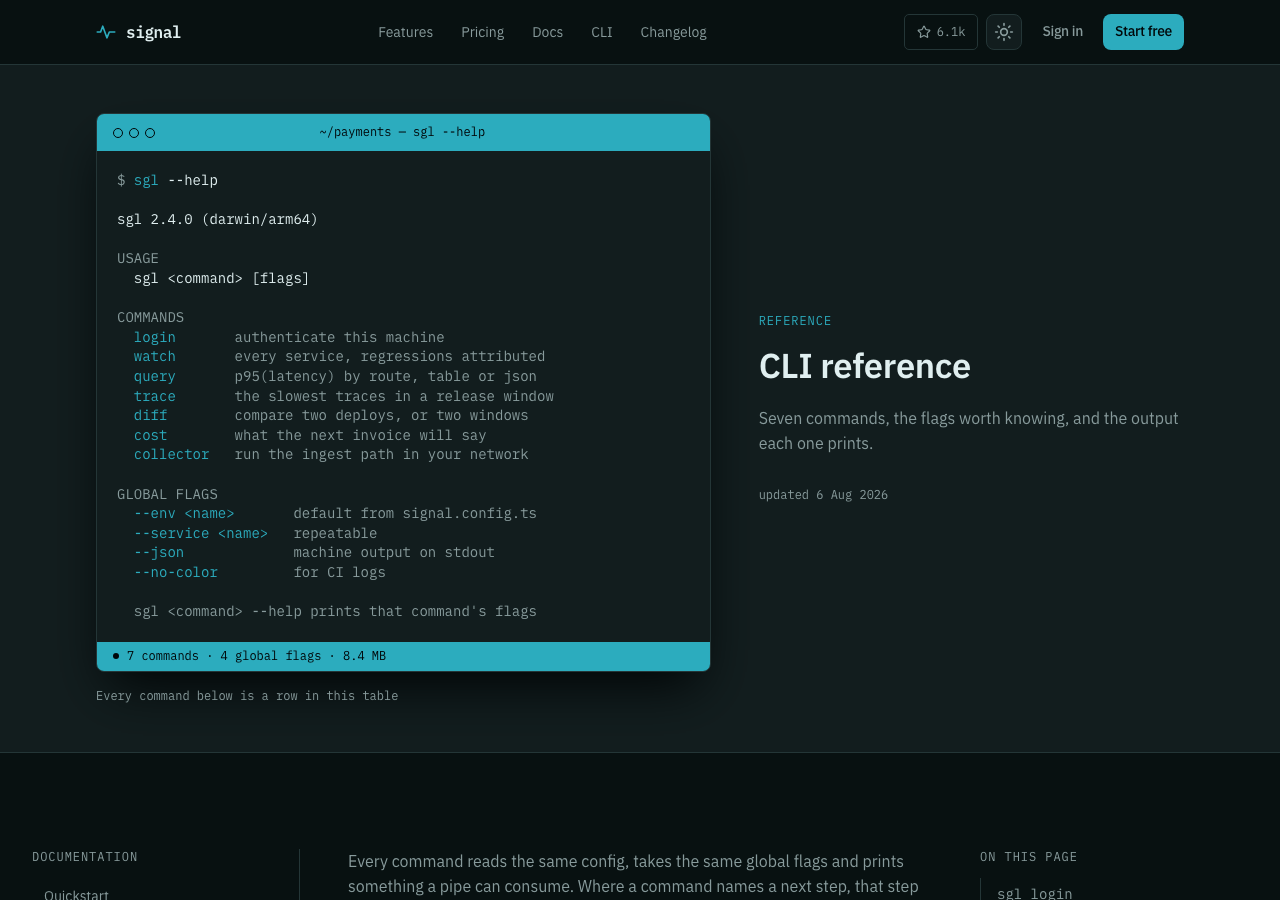The image size is (1280, 900).
Task: Click the 6.1k stars count
Action: (951, 32)
